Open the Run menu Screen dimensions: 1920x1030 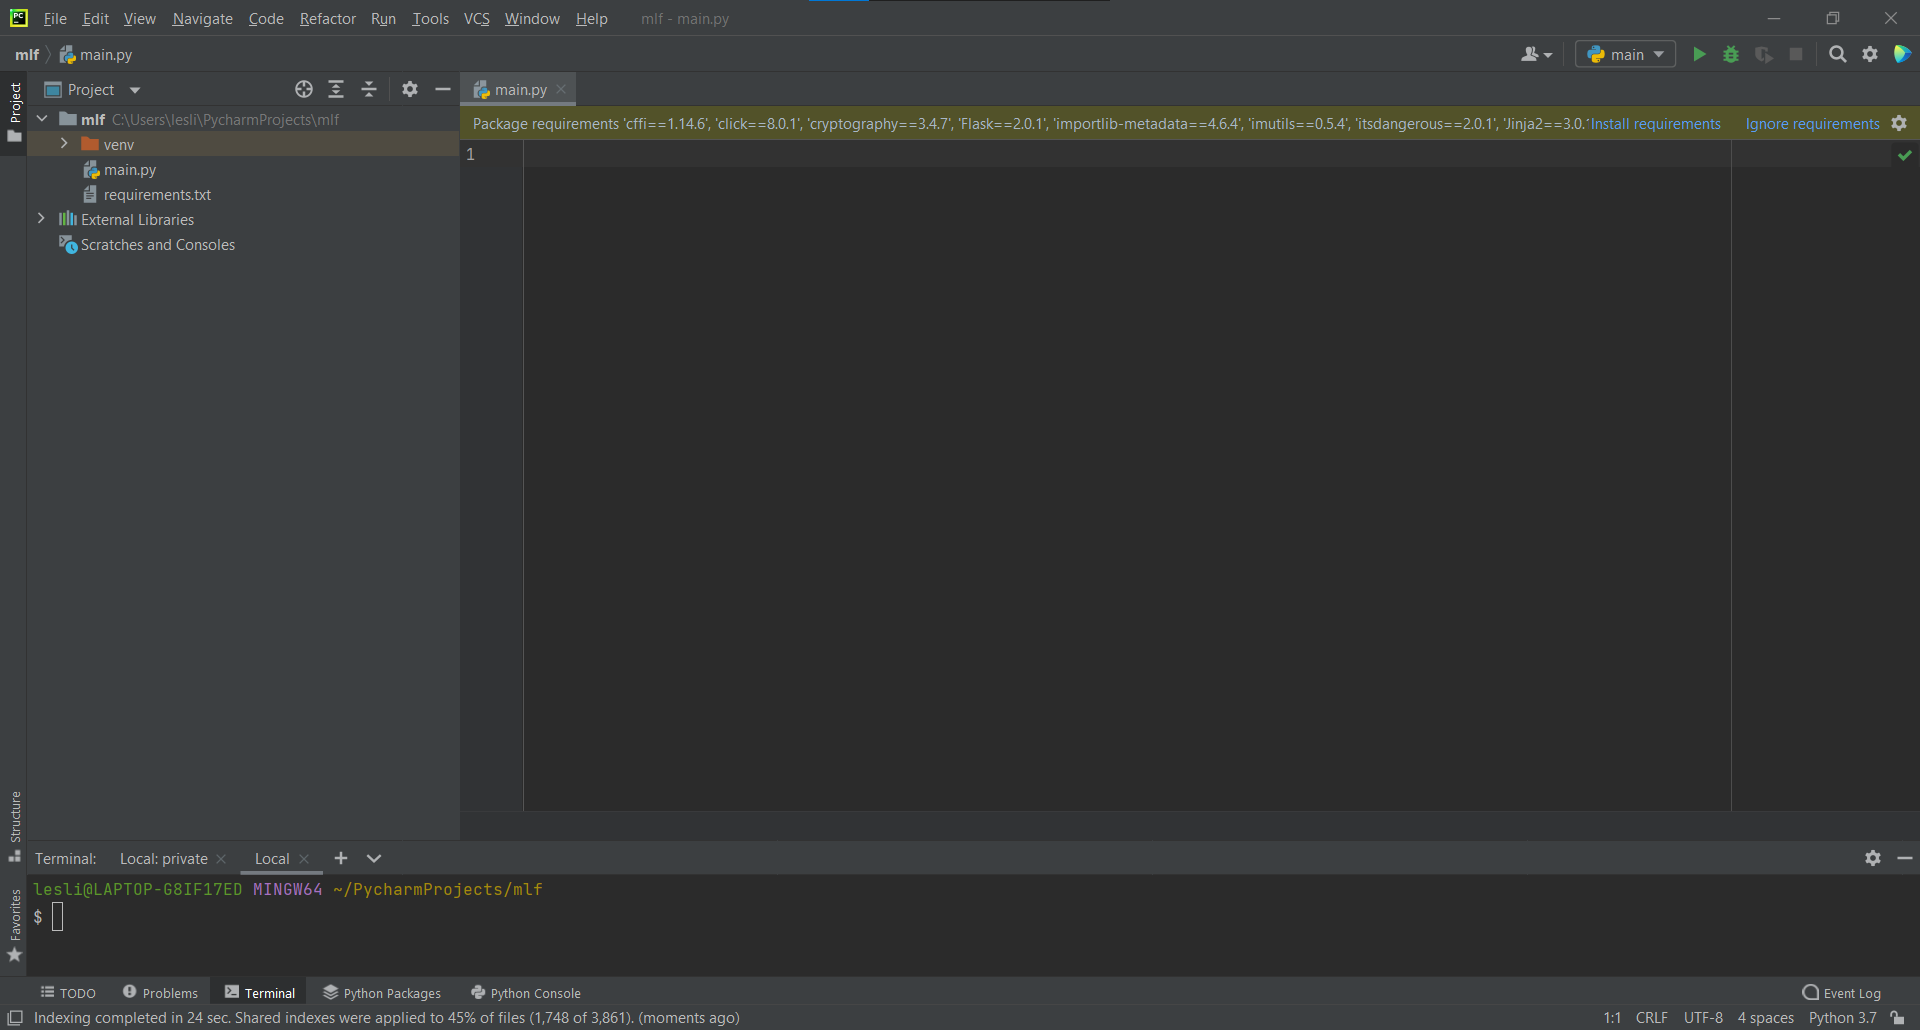pyautogui.click(x=383, y=19)
